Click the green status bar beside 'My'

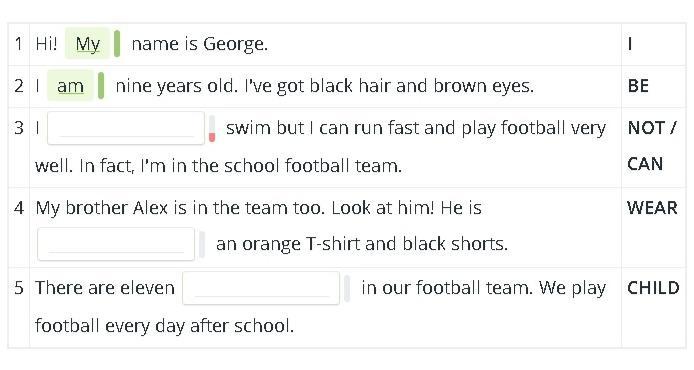coord(117,43)
